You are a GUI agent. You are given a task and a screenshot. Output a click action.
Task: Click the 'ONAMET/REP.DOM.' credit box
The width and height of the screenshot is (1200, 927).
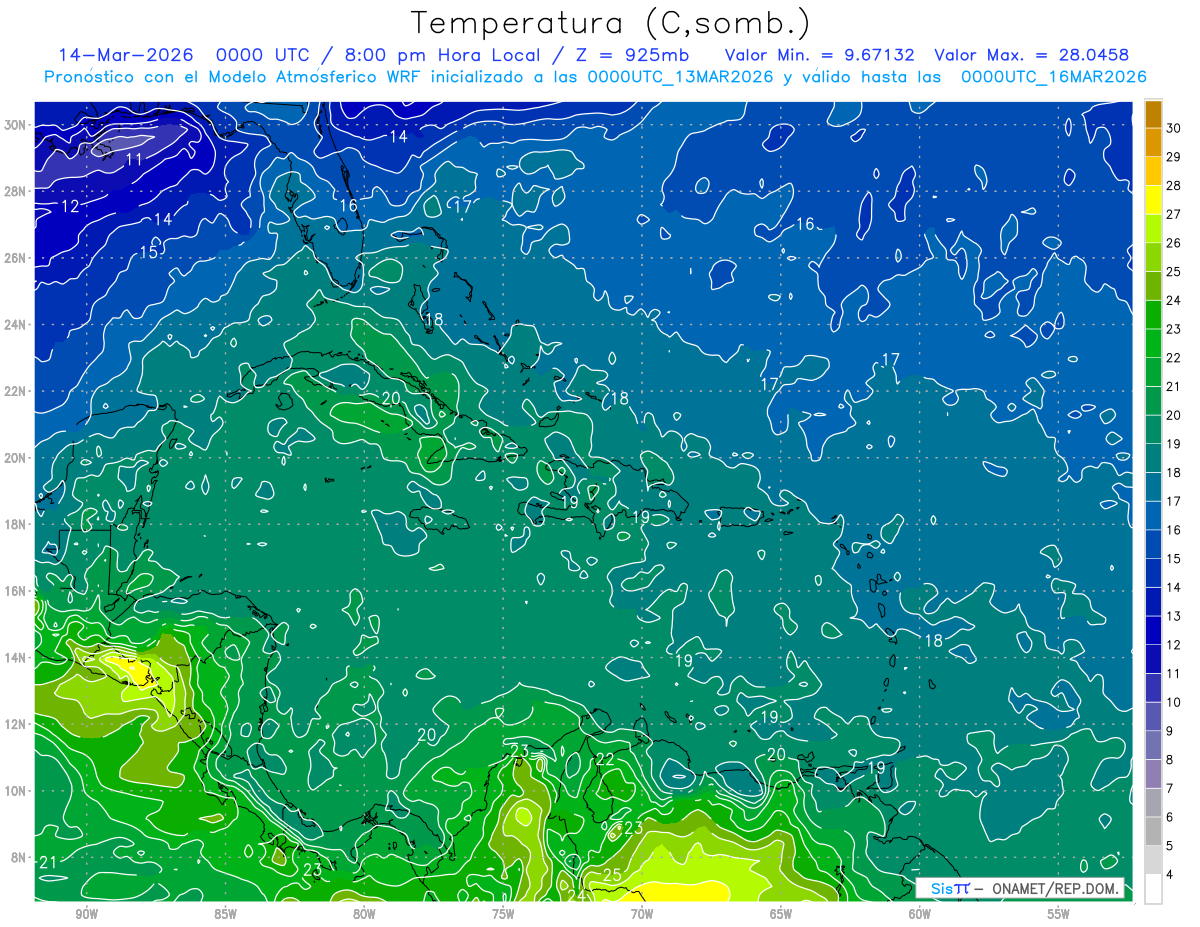pos(1019,888)
